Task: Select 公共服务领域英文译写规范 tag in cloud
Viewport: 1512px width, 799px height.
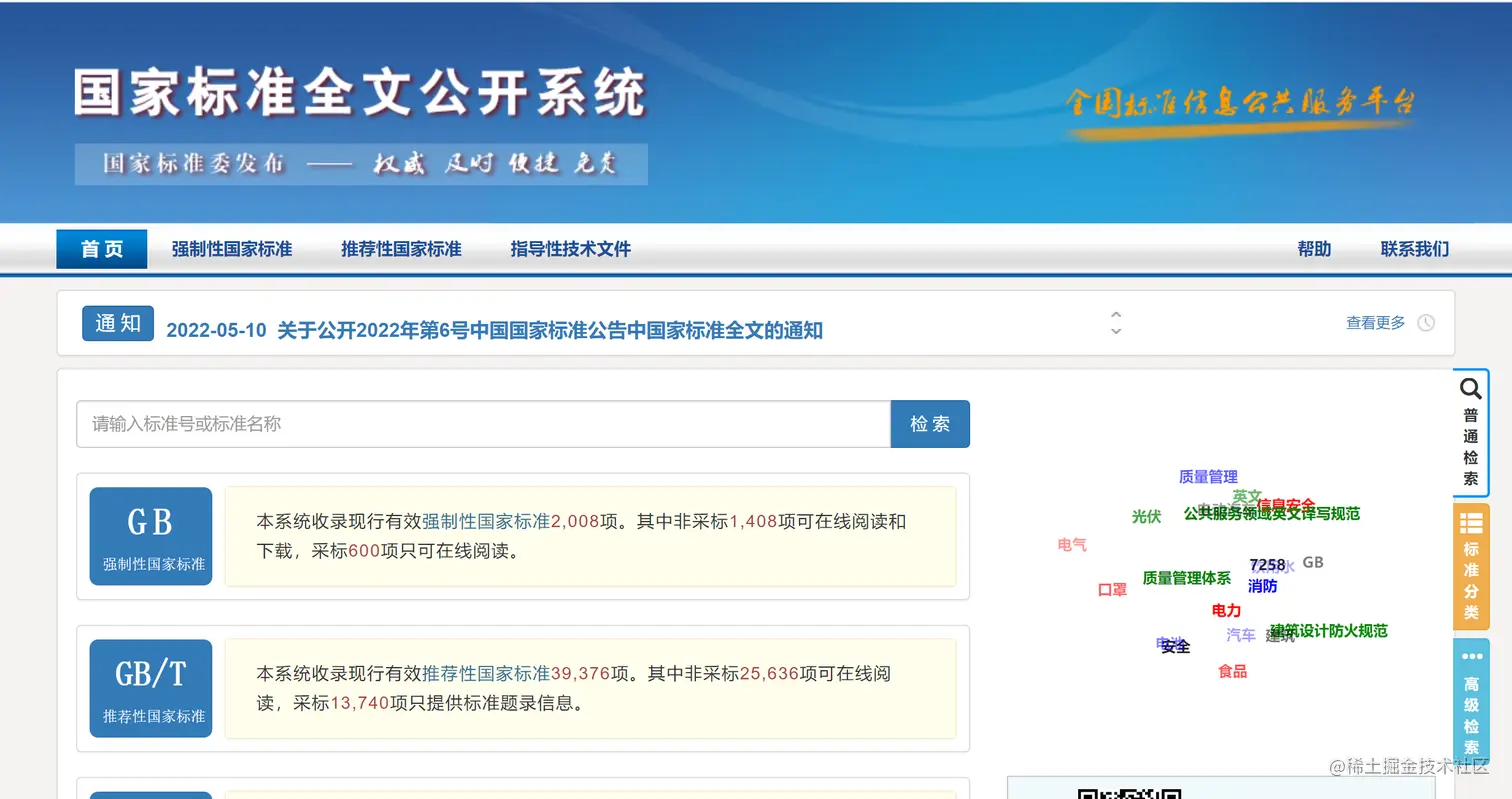Action: coord(1272,514)
